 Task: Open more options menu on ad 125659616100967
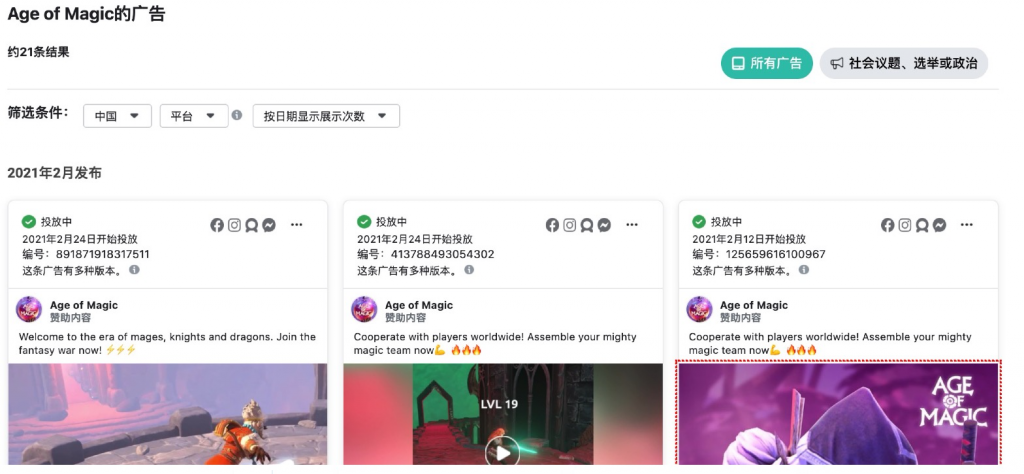point(967,225)
